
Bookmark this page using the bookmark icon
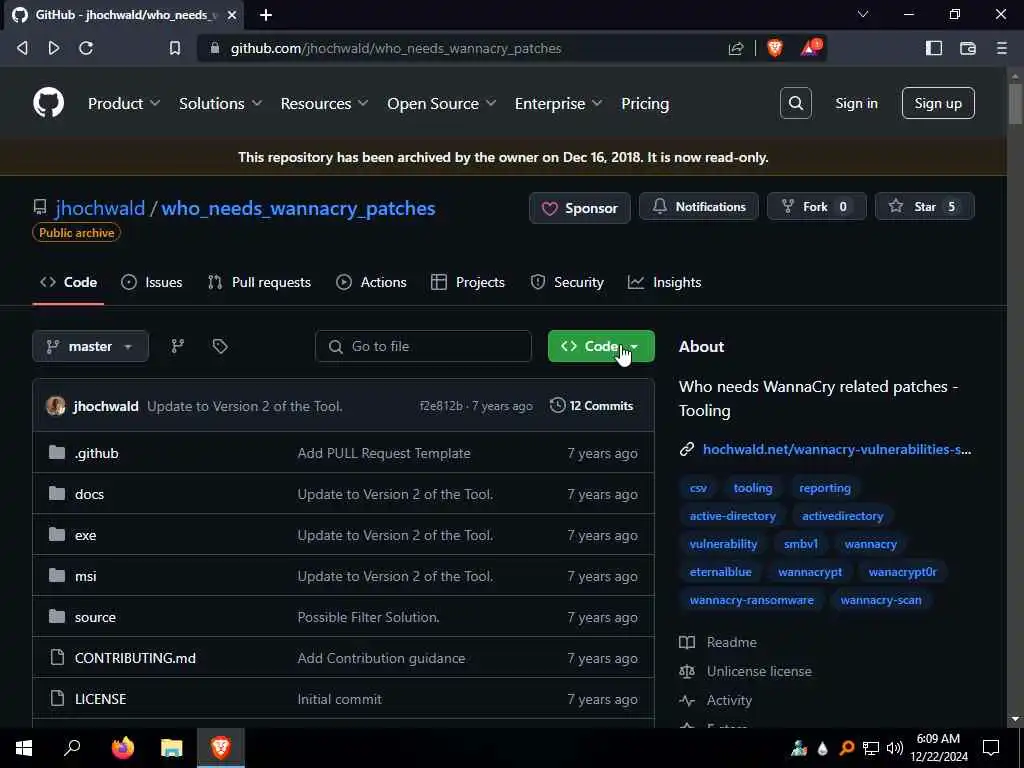175,48
